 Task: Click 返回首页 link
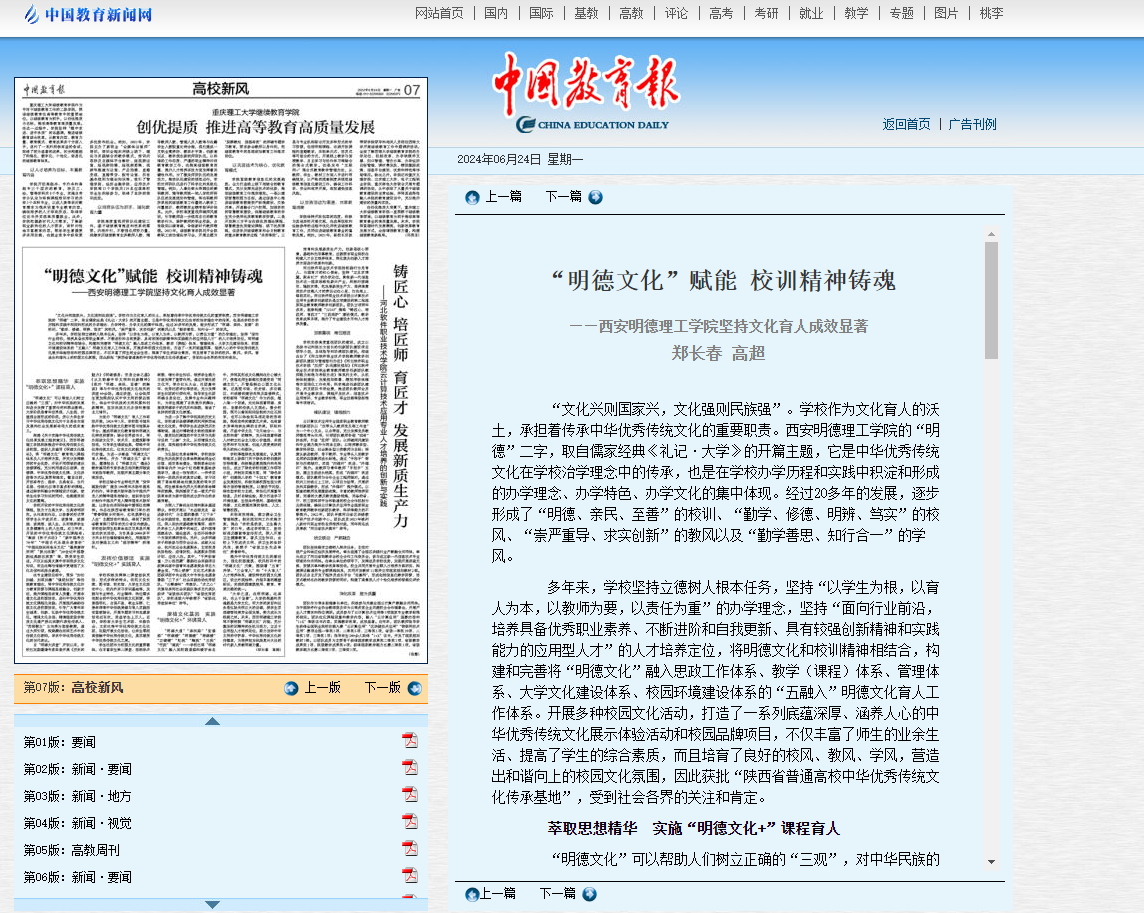pyautogui.click(x=906, y=124)
